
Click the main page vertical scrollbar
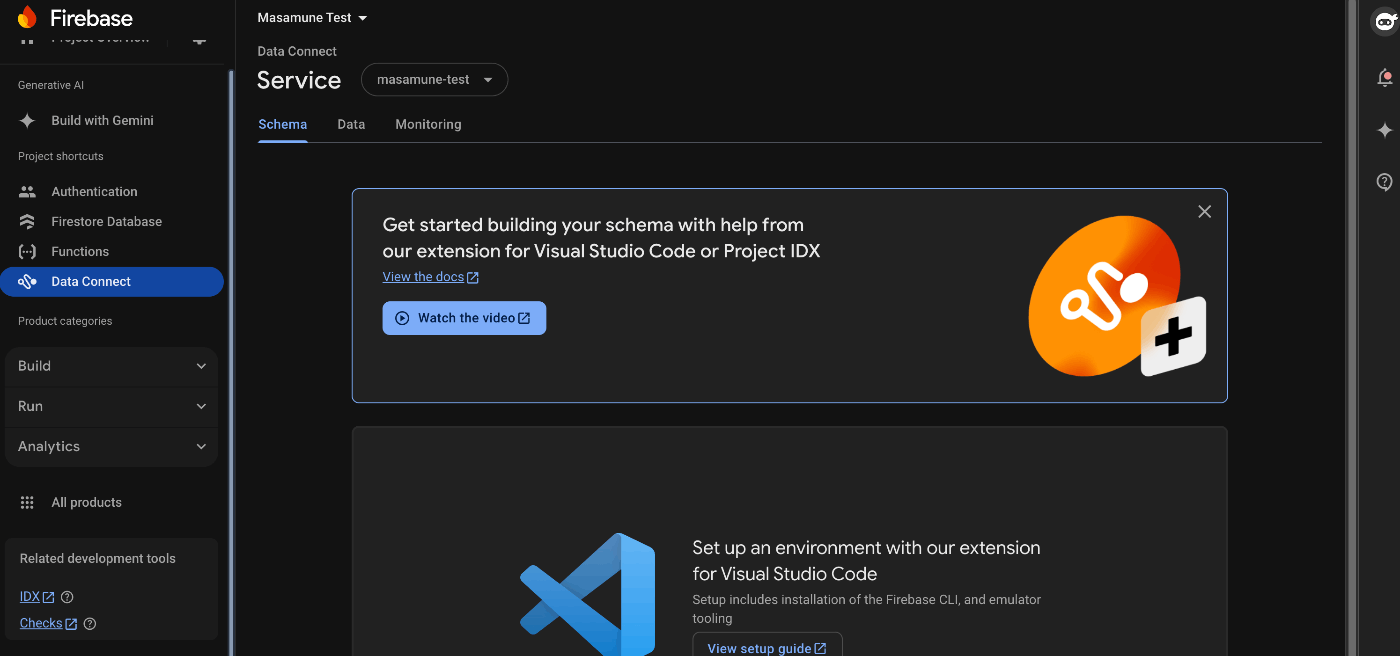pyautogui.click(x=1353, y=328)
